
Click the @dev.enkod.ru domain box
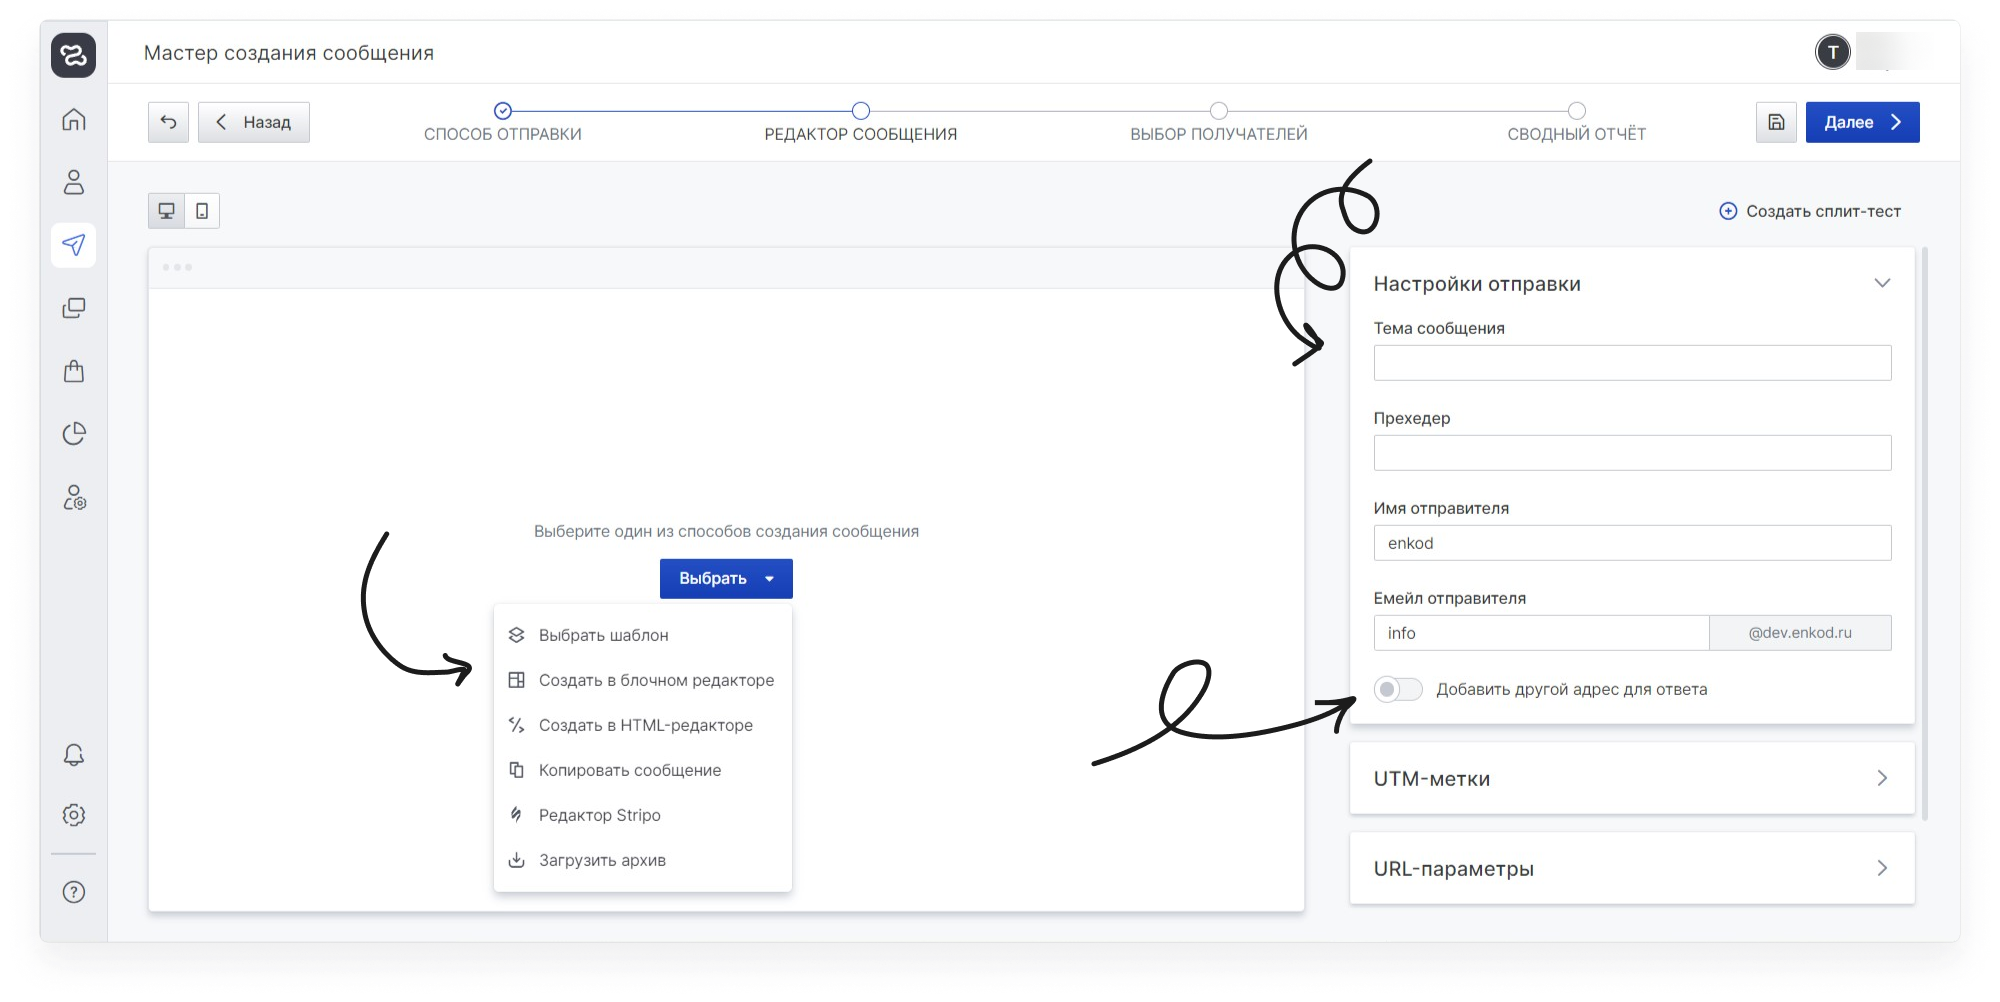click(1800, 633)
